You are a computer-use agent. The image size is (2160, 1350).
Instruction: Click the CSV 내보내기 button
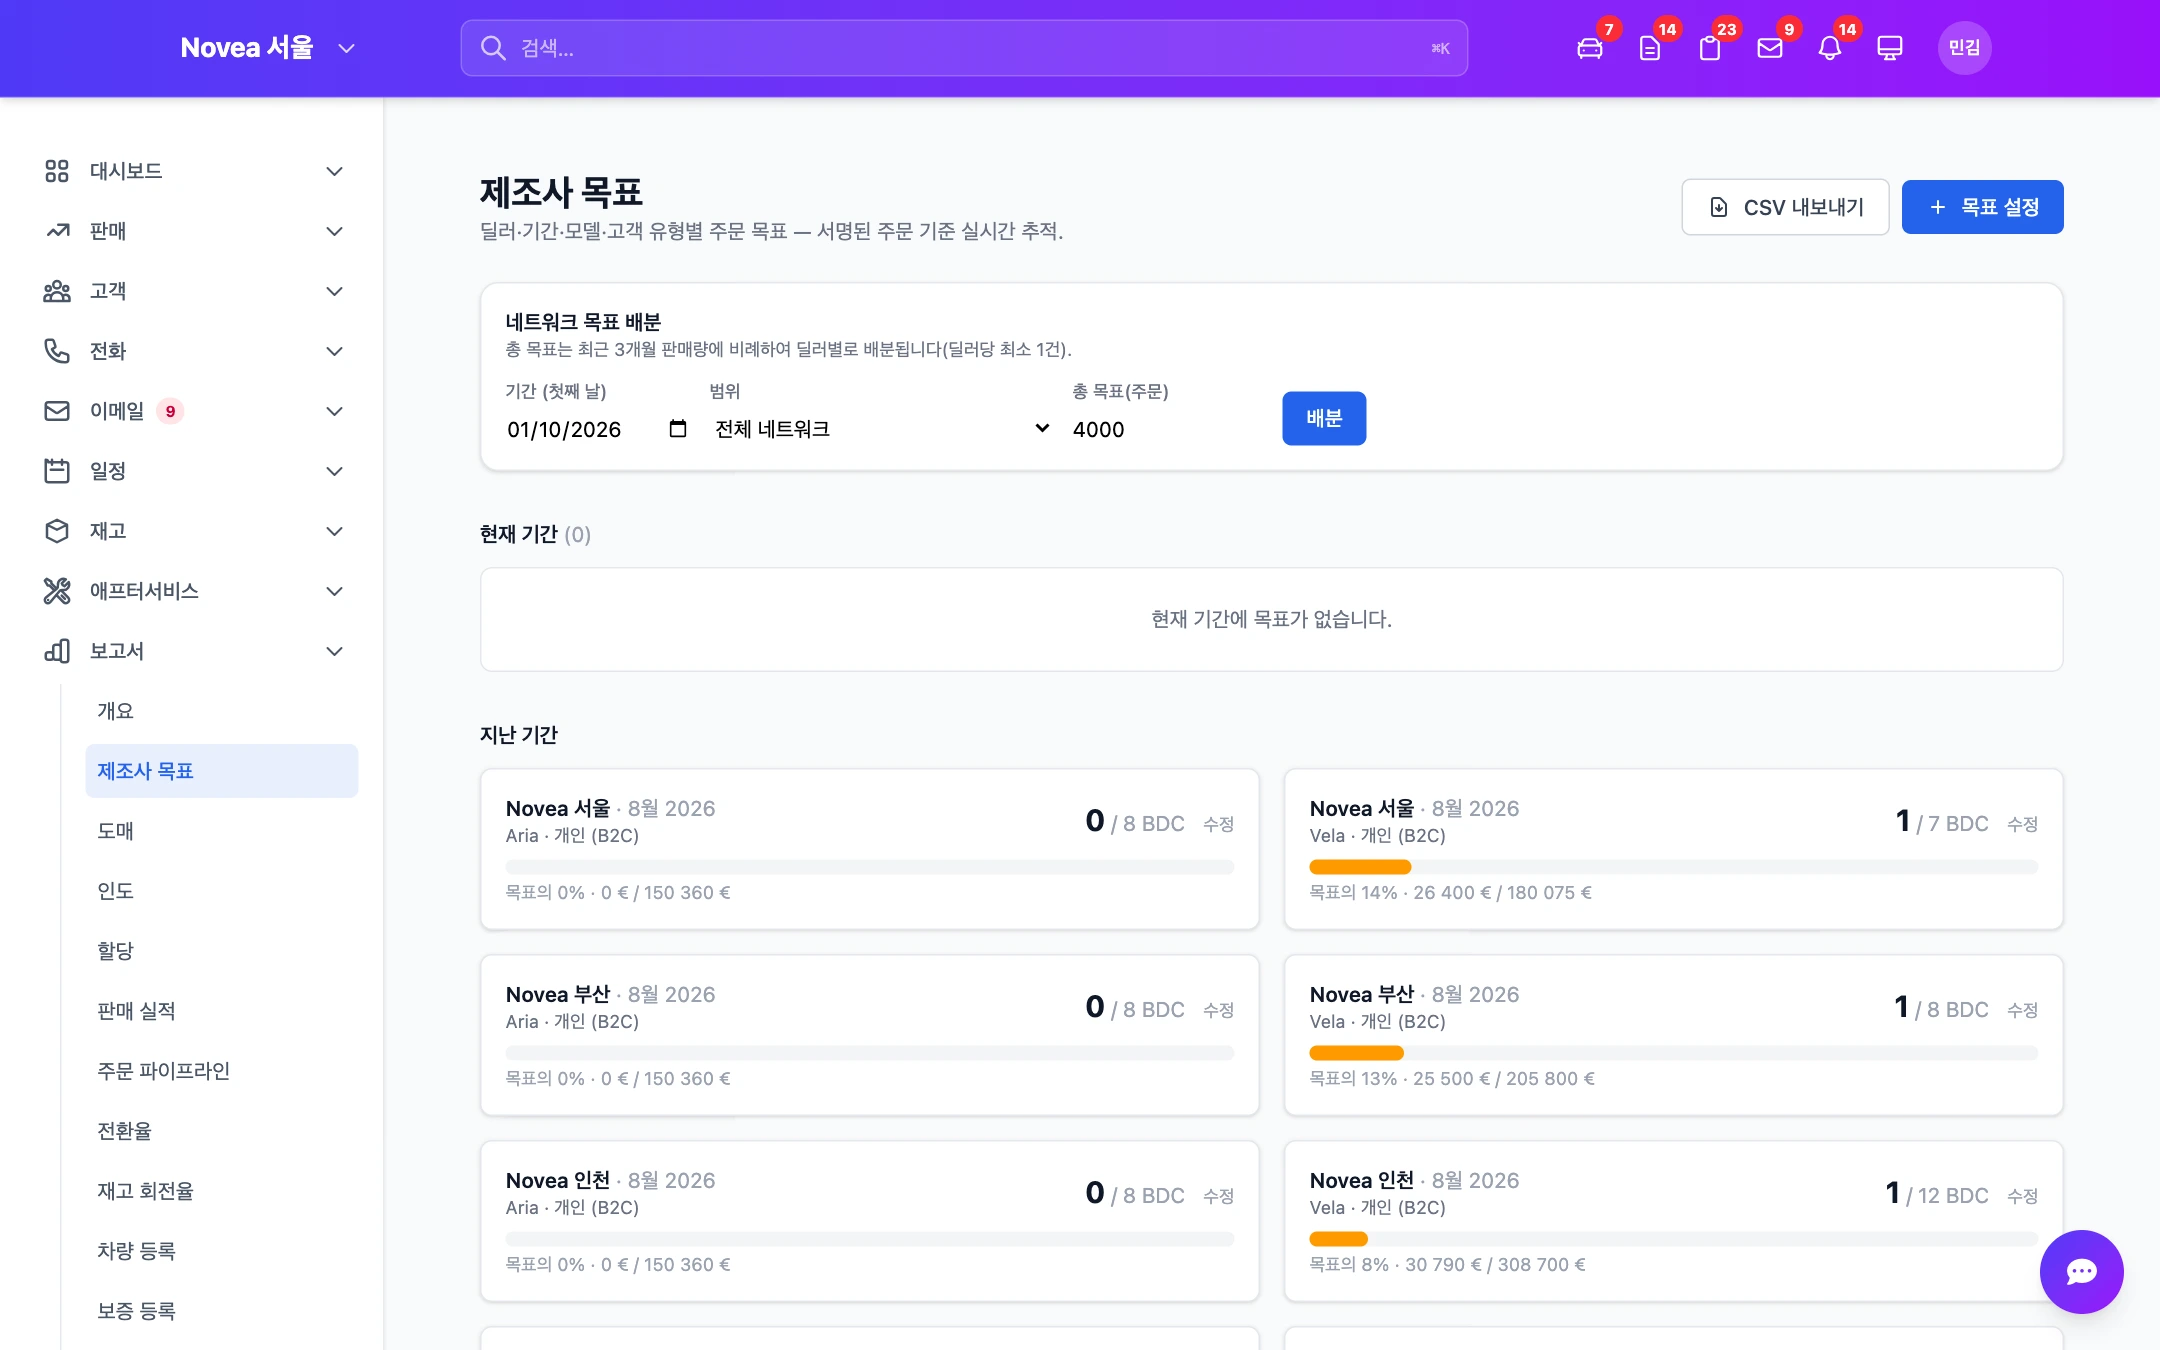point(1785,207)
